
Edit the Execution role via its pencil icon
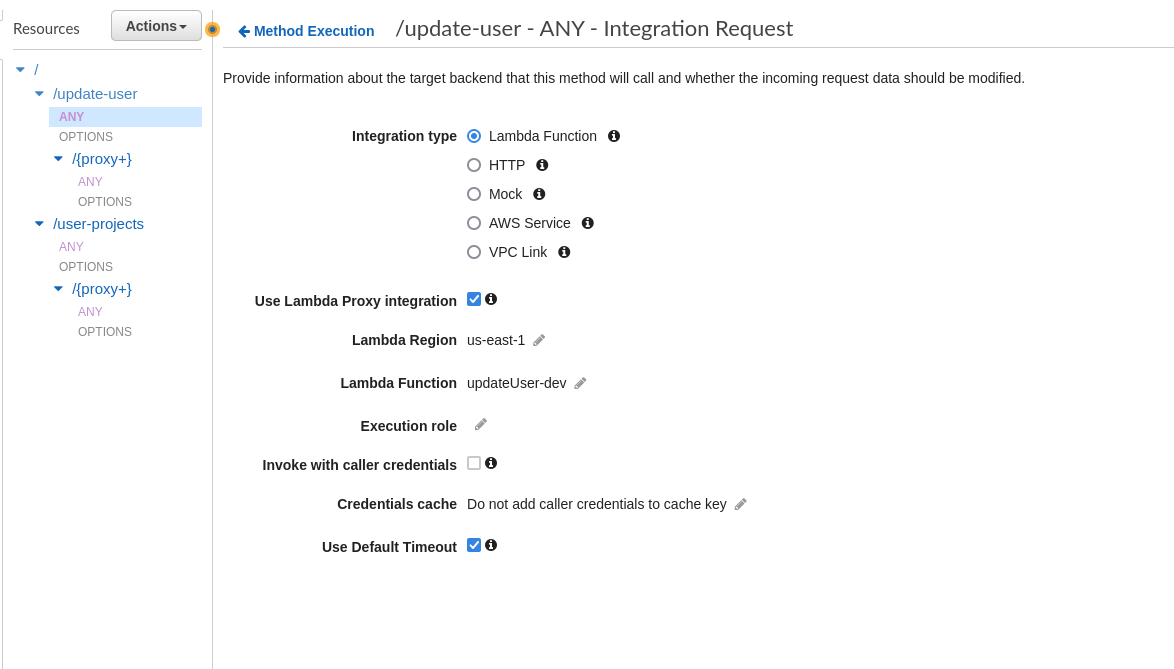tap(480, 424)
